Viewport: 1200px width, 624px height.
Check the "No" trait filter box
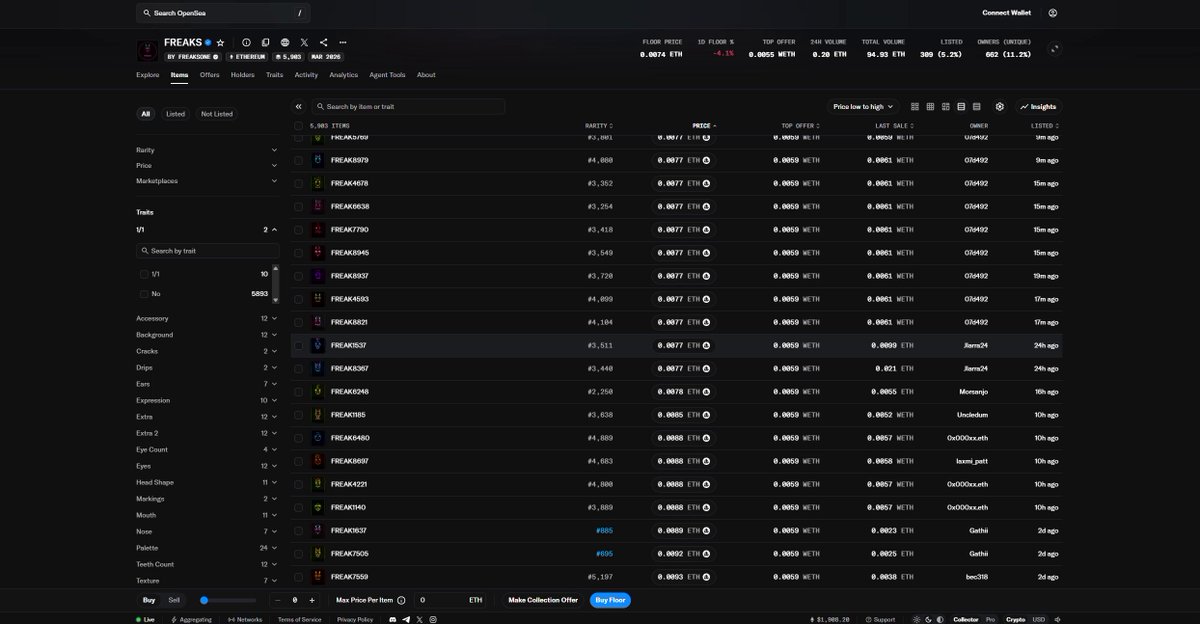click(x=144, y=294)
